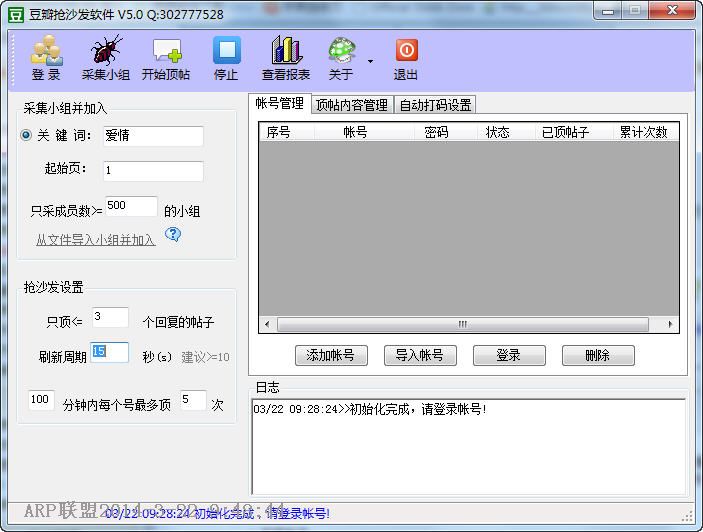Image resolution: width=703 pixels, height=532 pixels.
Task: Click the 已顶帖子 column header
Action: (x=573, y=132)
